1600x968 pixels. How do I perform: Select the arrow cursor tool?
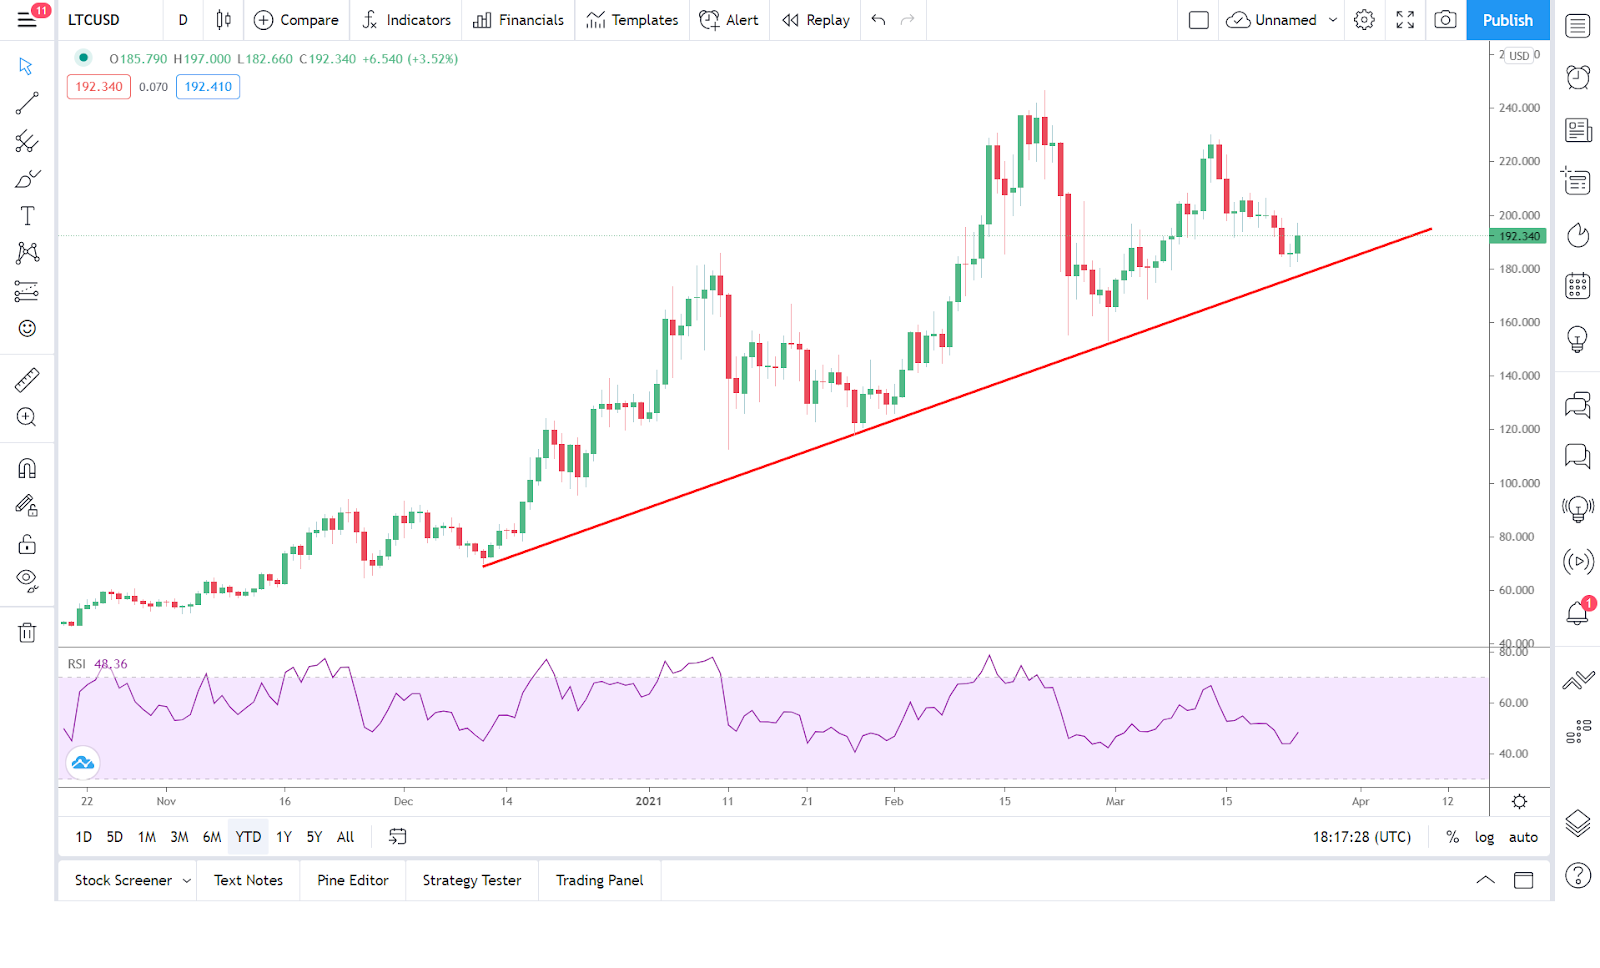pyautogui.click(x=27, y=66)
